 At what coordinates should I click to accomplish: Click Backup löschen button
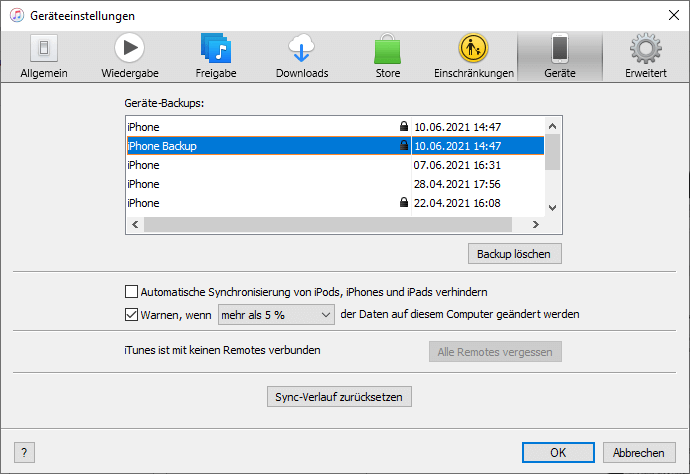(514, 254)
